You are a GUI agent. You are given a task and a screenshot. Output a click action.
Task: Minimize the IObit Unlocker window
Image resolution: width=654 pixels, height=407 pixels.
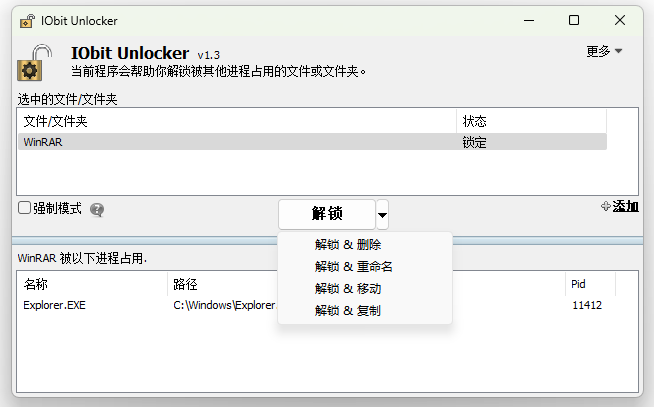tap(529, 20)
